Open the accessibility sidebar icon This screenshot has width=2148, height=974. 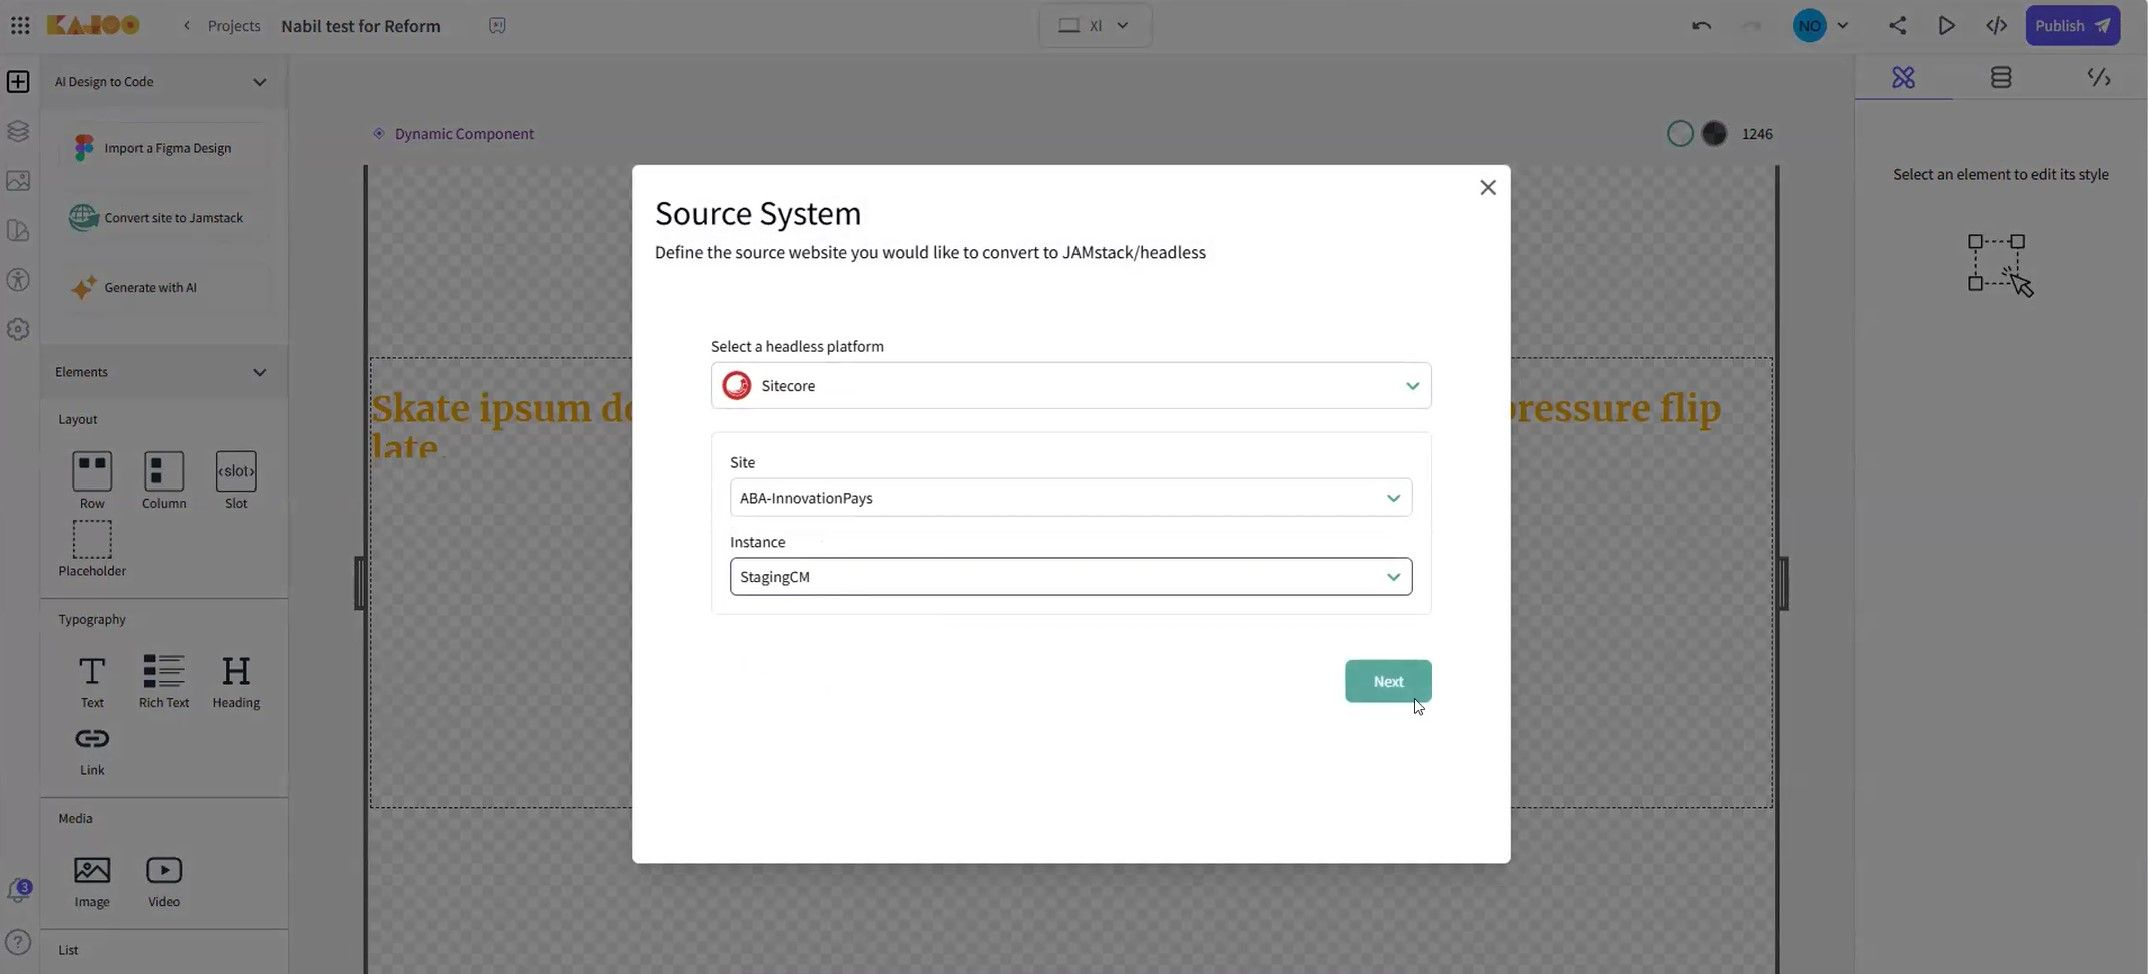(18, 280)
